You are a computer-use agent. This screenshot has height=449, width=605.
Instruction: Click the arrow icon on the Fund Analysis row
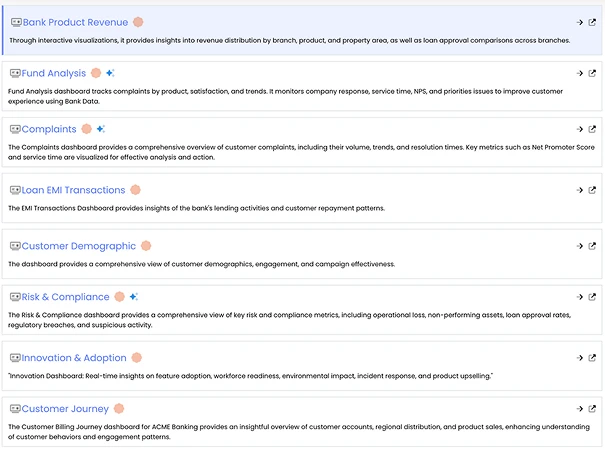coord(579,73)
